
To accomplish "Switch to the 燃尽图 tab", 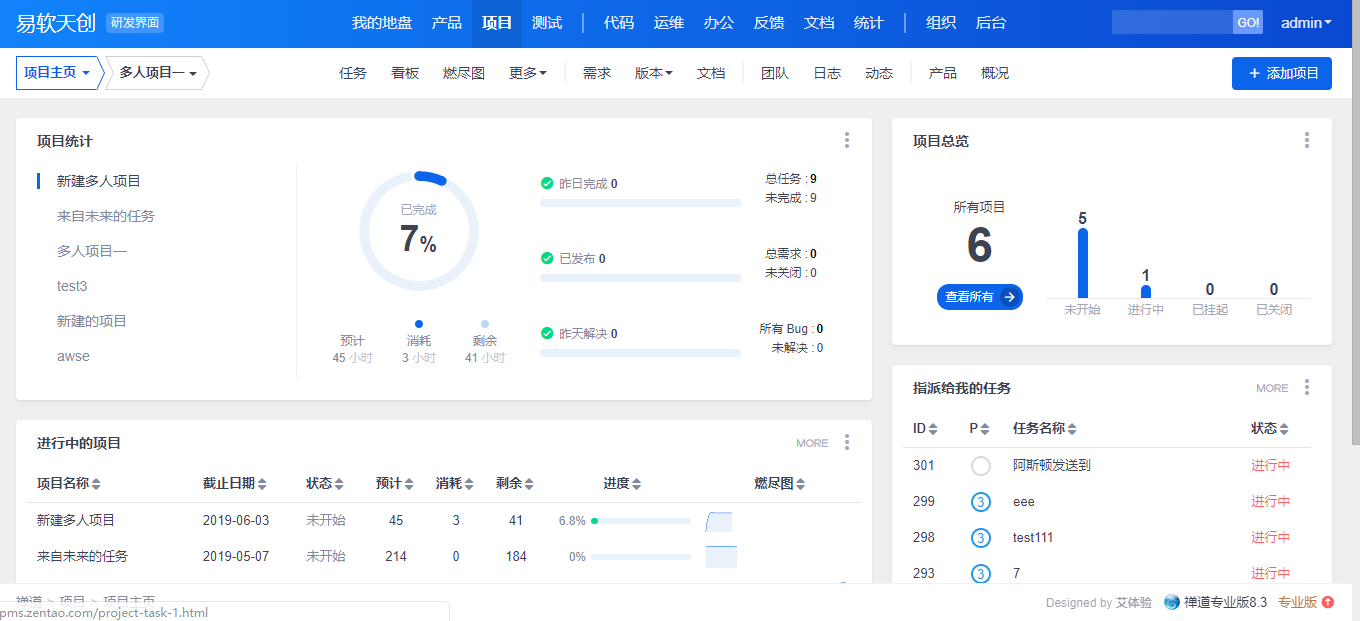I will point(464,73).
